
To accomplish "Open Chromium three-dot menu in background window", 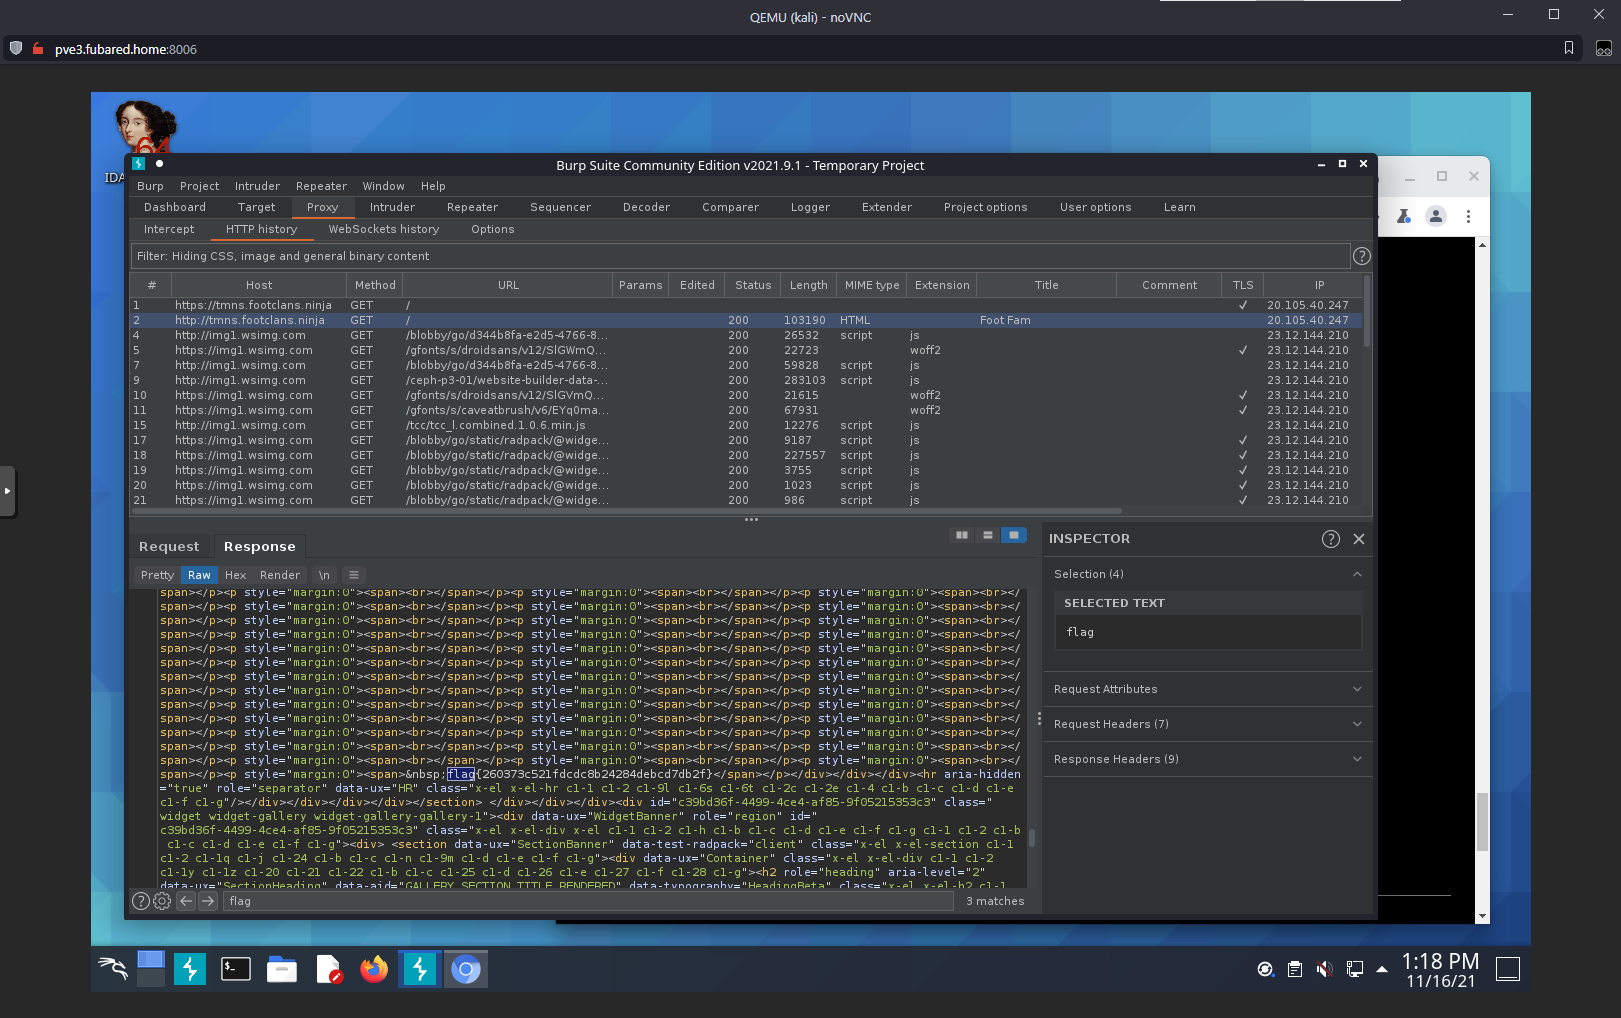I will [1468, 216].
